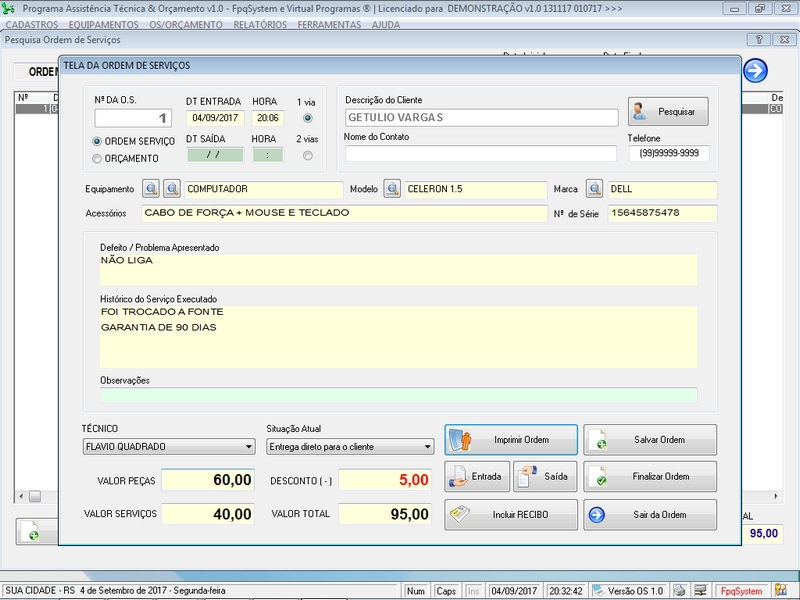Click the Nº de Série field

662,213
